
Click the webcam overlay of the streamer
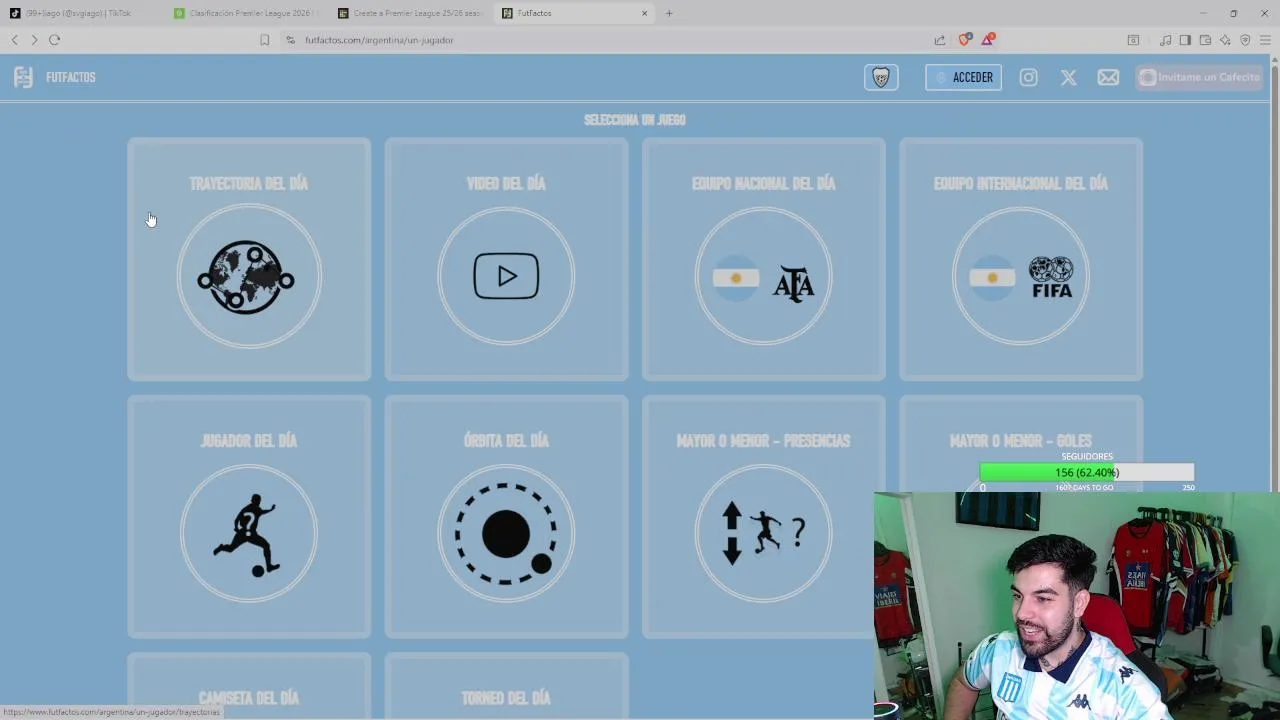coord(1076,605)
